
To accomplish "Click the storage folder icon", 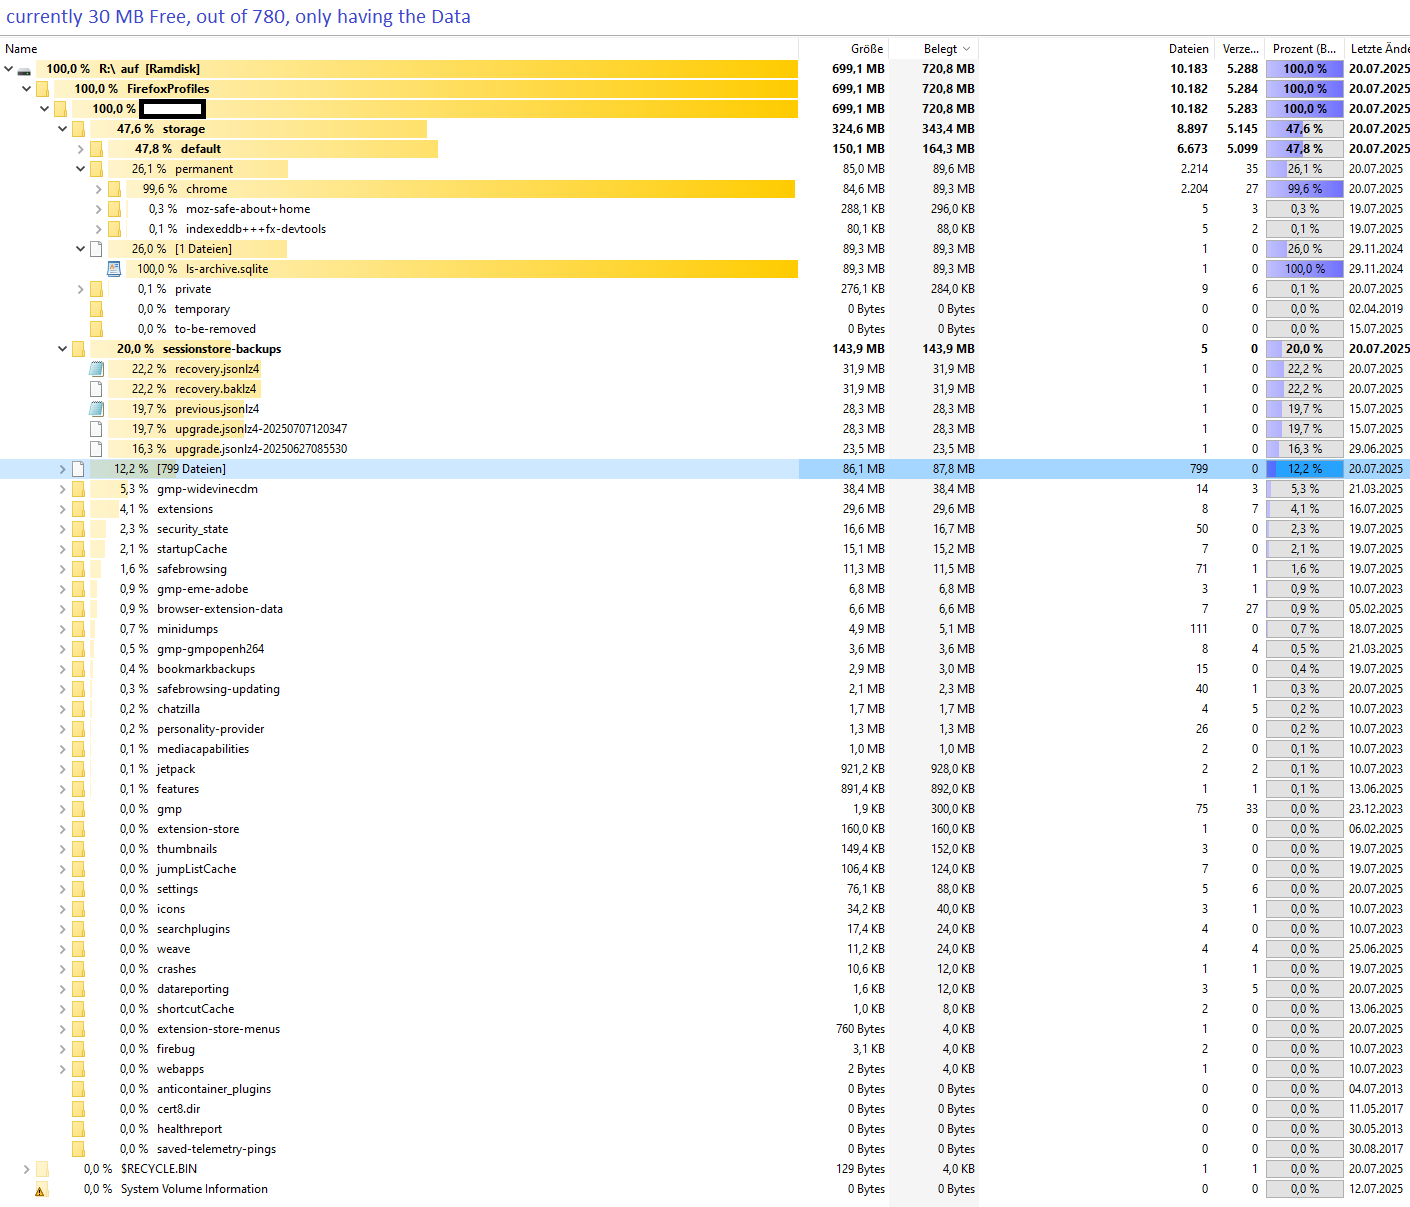I will (x=78, y=129).
